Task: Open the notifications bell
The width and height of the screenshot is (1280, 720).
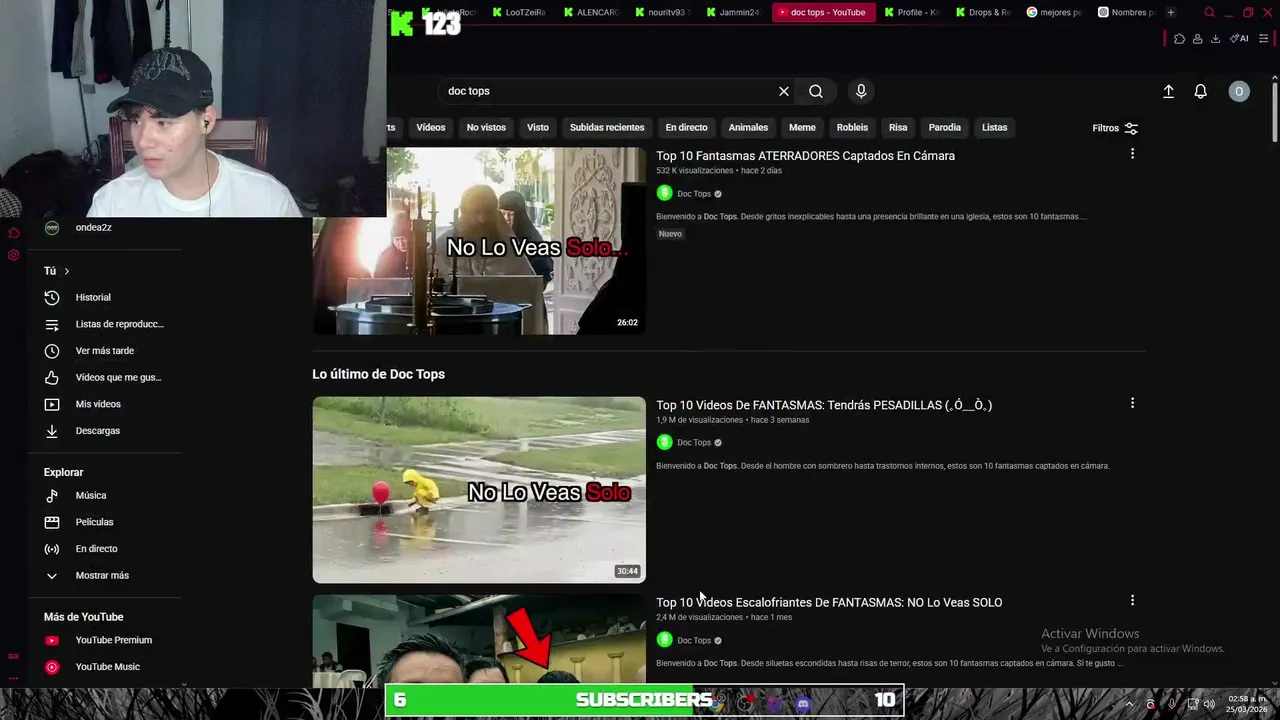Action: [x=1201, y=91]
